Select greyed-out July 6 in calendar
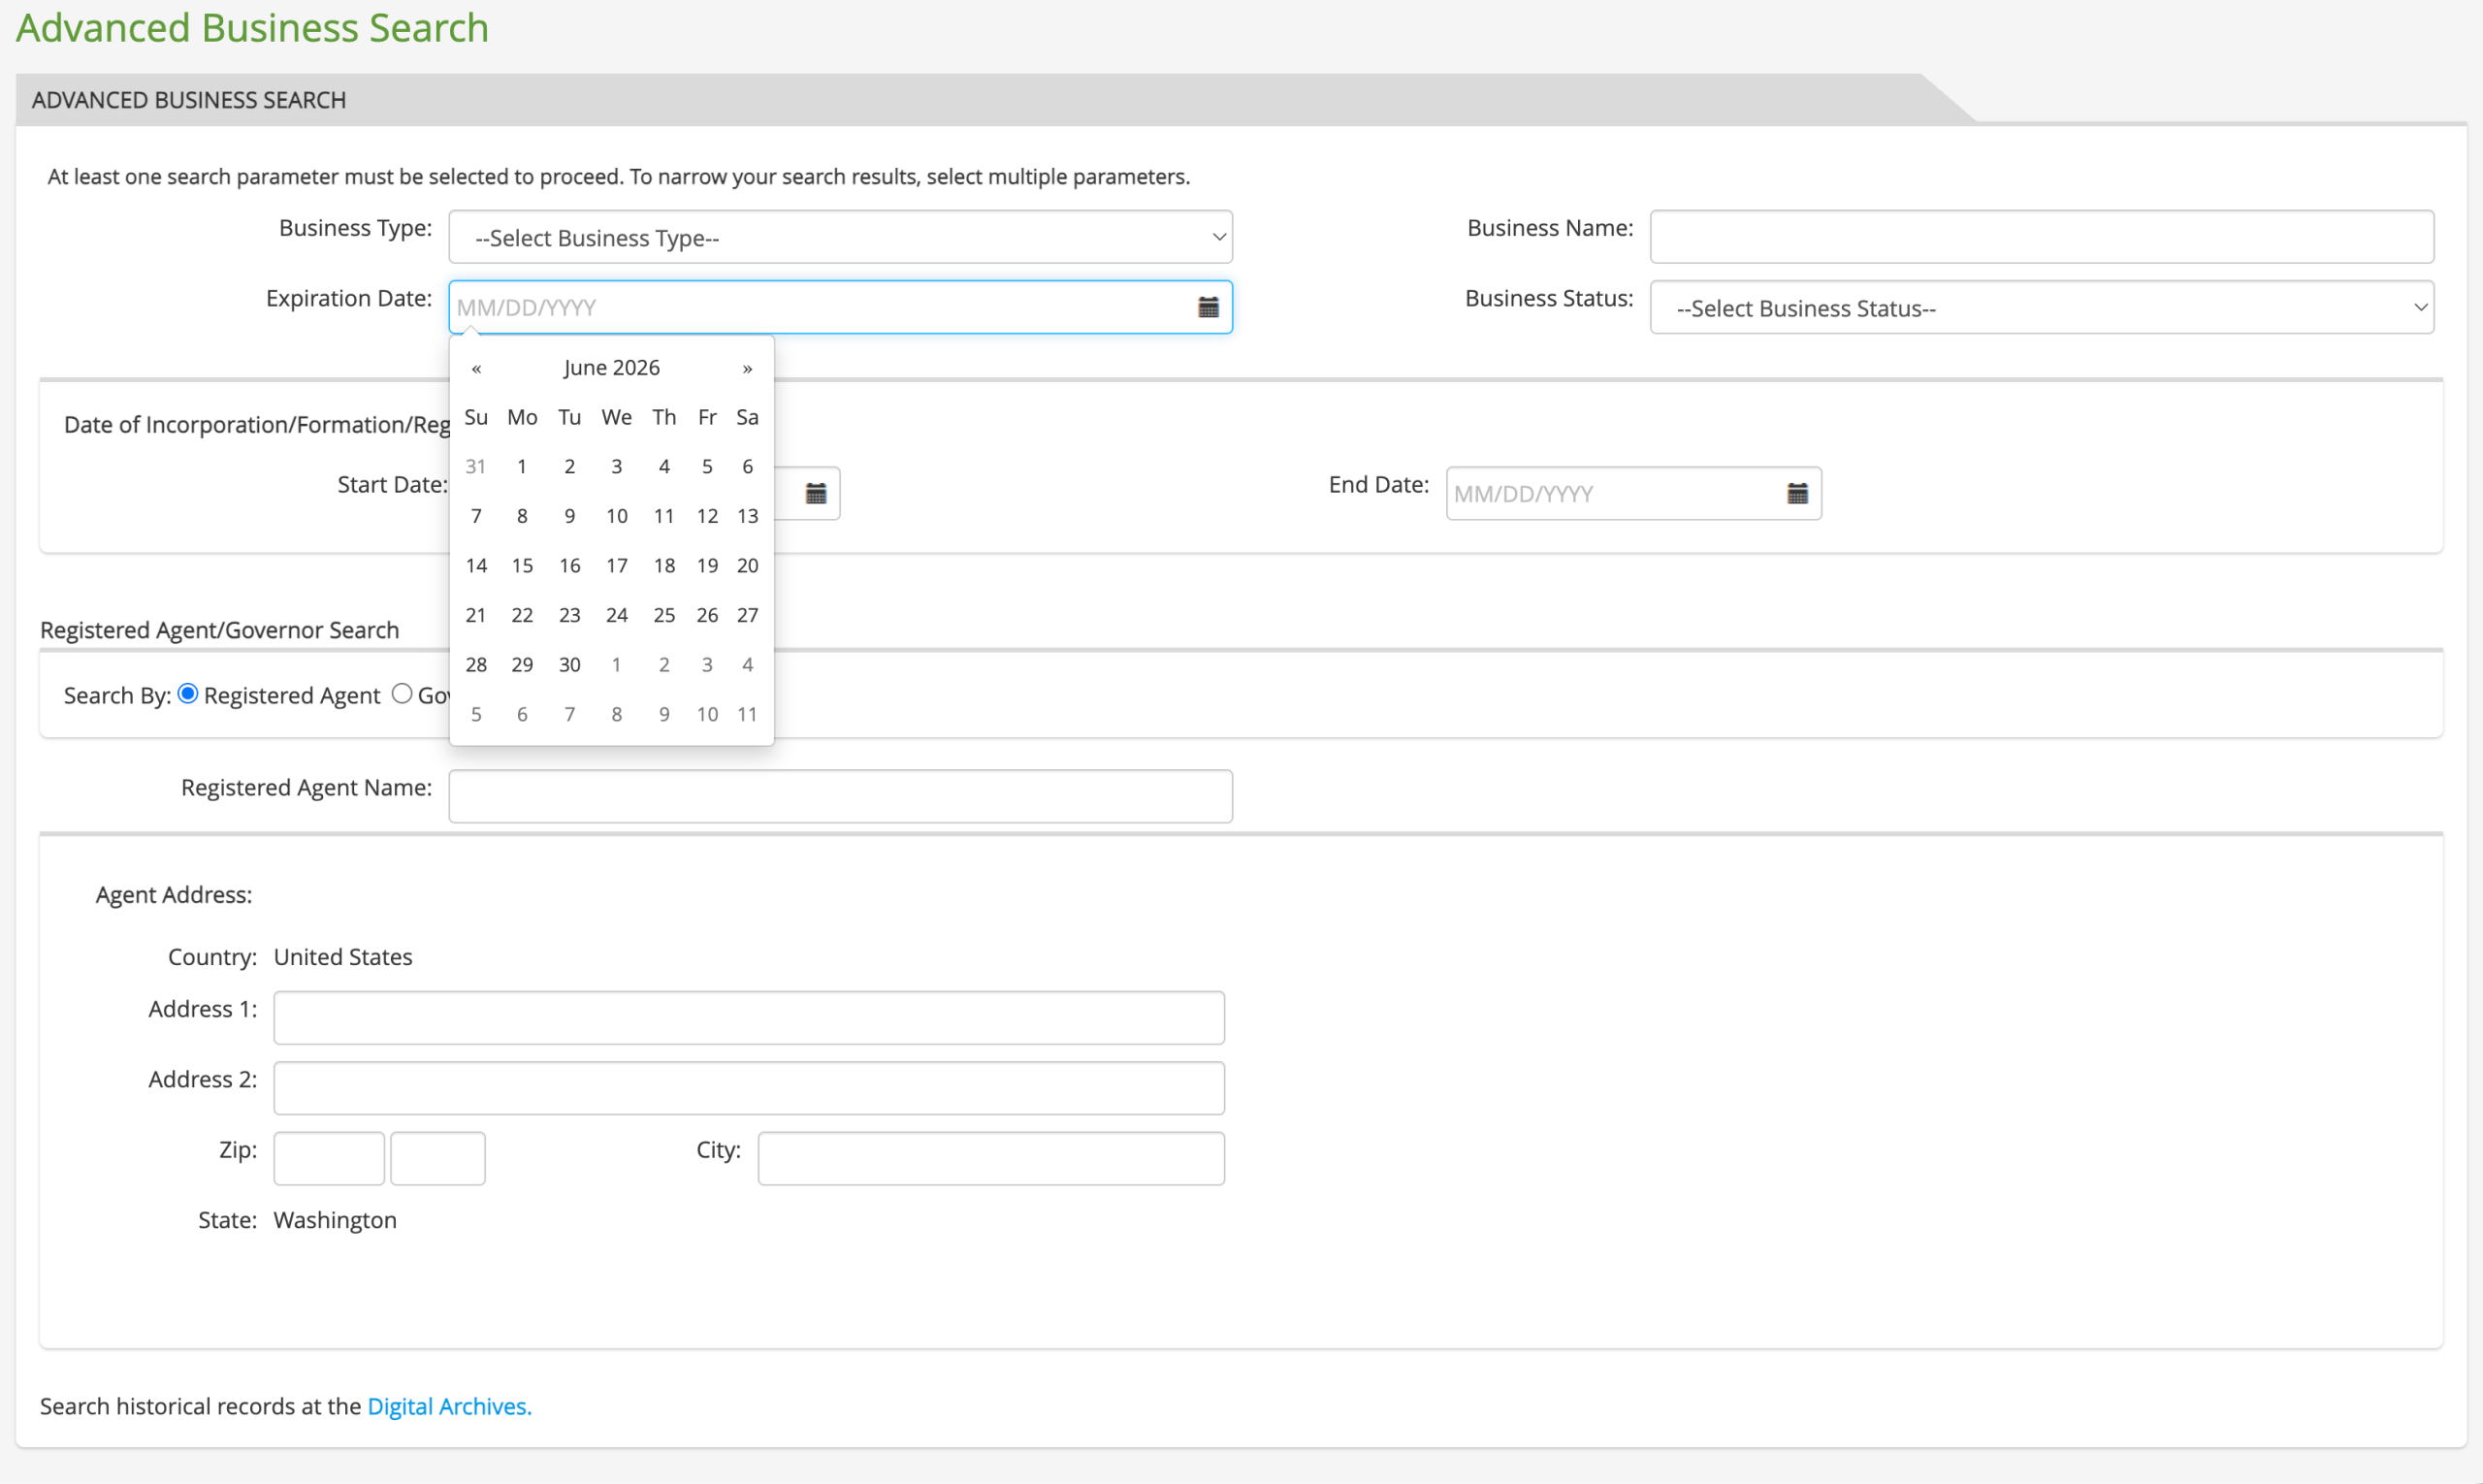The height and width of the screenshot is (1484, 2483). tap(522, 714)
